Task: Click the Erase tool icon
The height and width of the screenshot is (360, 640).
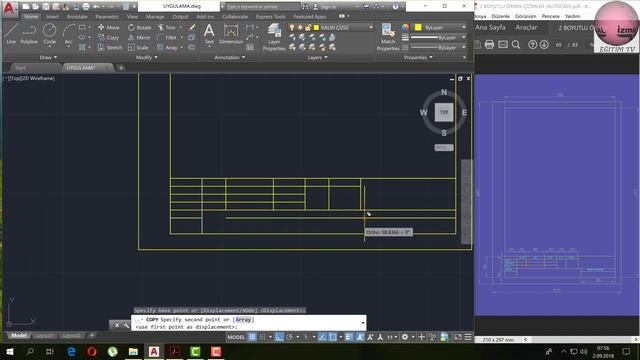Action: pyautogui.click(x=192, y=27)
